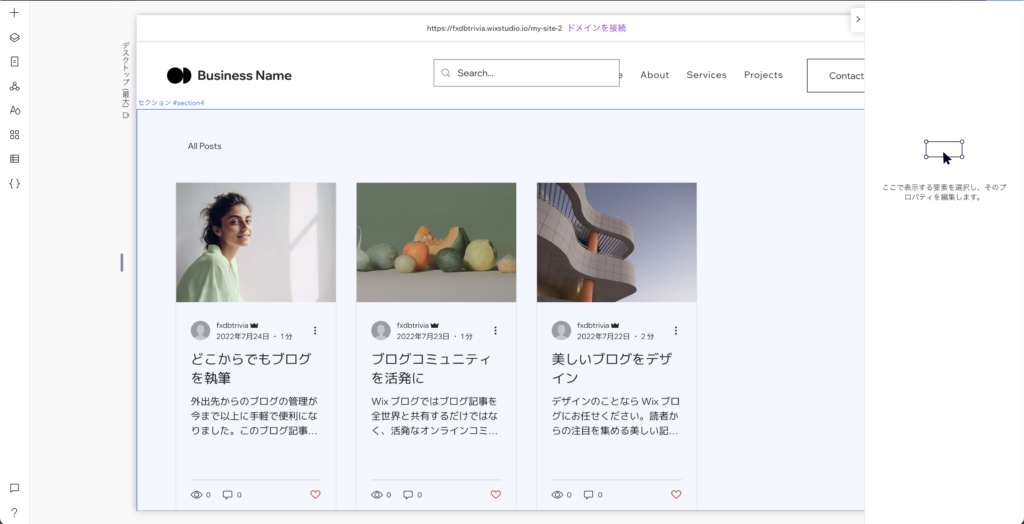Viewport: 1024px width, 524px height.
Task: Like the どこからでもブログ post heart
Action: pos(315,495)
